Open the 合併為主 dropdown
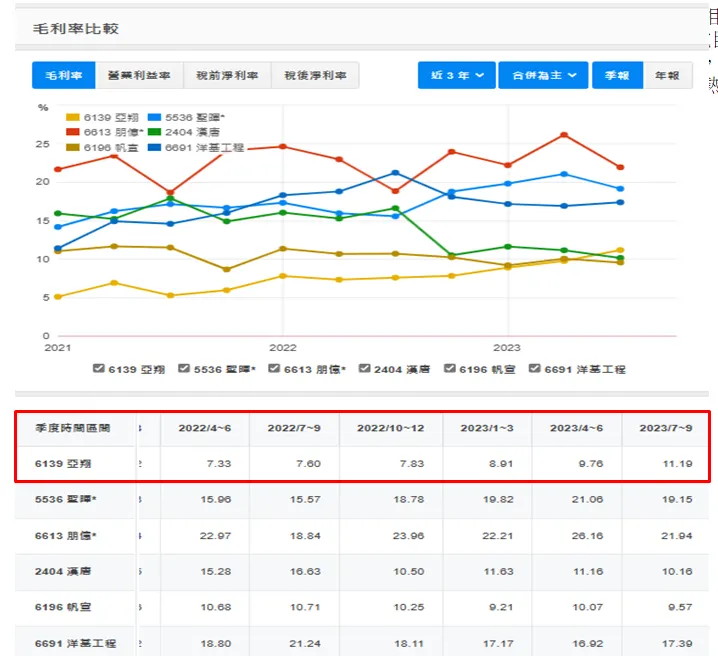Screen dimensions: 718x656 coord(544,75)
